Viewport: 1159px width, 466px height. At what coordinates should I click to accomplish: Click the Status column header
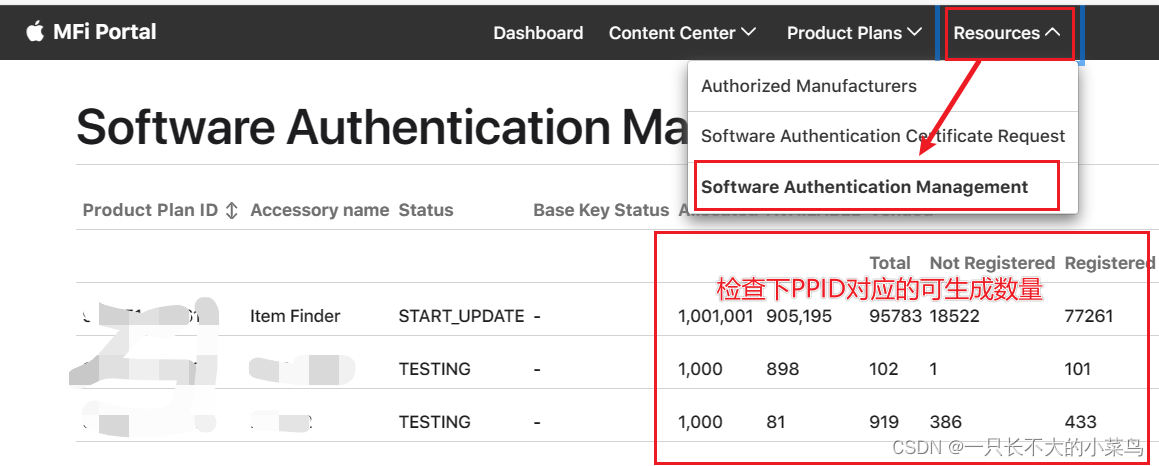(x=426, y=210)
